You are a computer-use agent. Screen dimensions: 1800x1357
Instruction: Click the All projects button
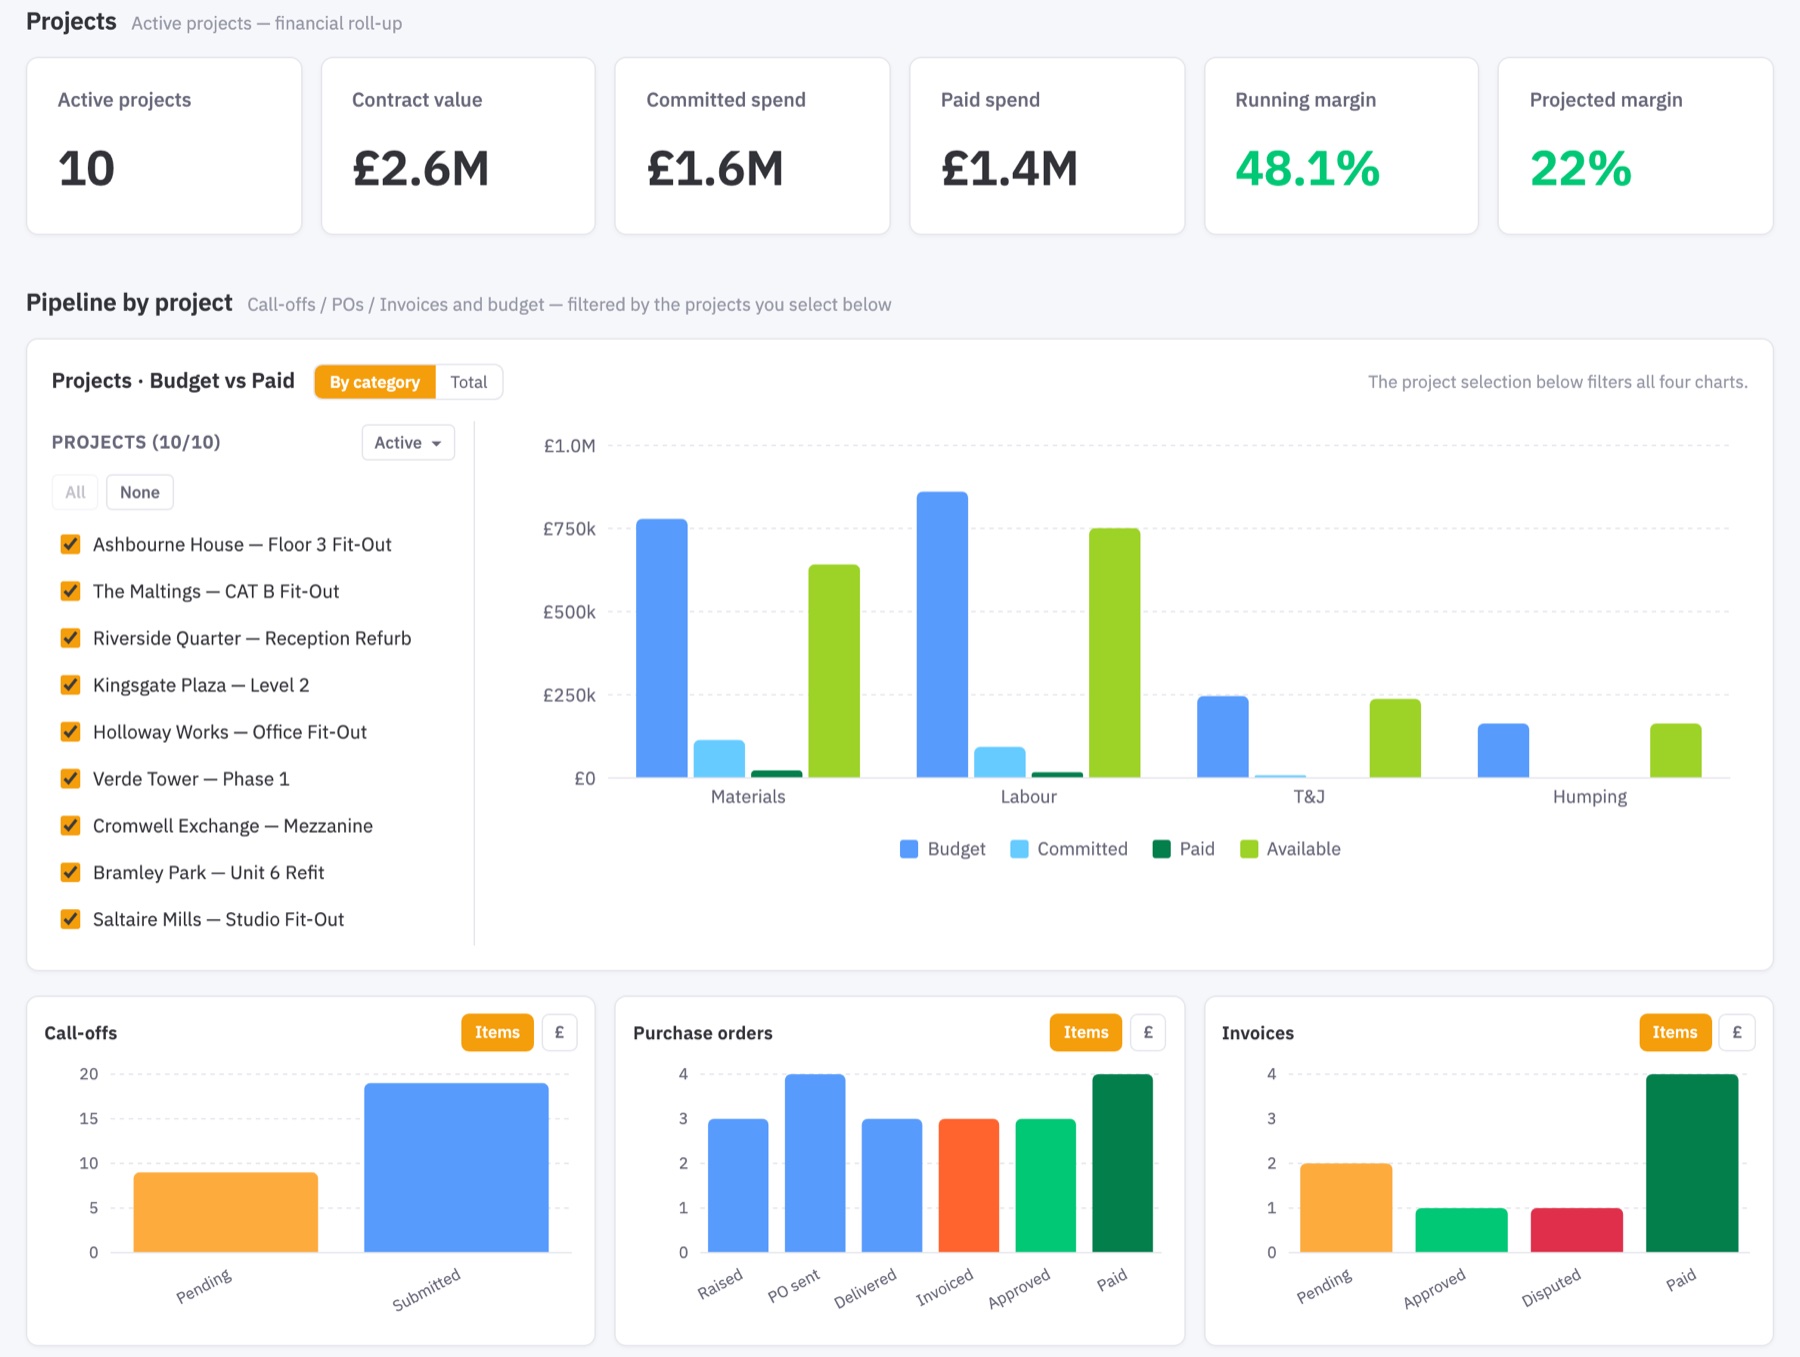click(75, 492)
